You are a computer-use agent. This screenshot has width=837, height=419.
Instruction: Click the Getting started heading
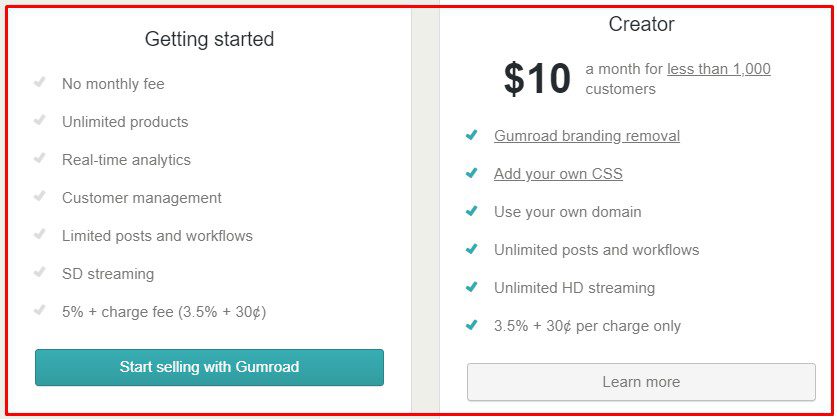[x=209, y=39]
